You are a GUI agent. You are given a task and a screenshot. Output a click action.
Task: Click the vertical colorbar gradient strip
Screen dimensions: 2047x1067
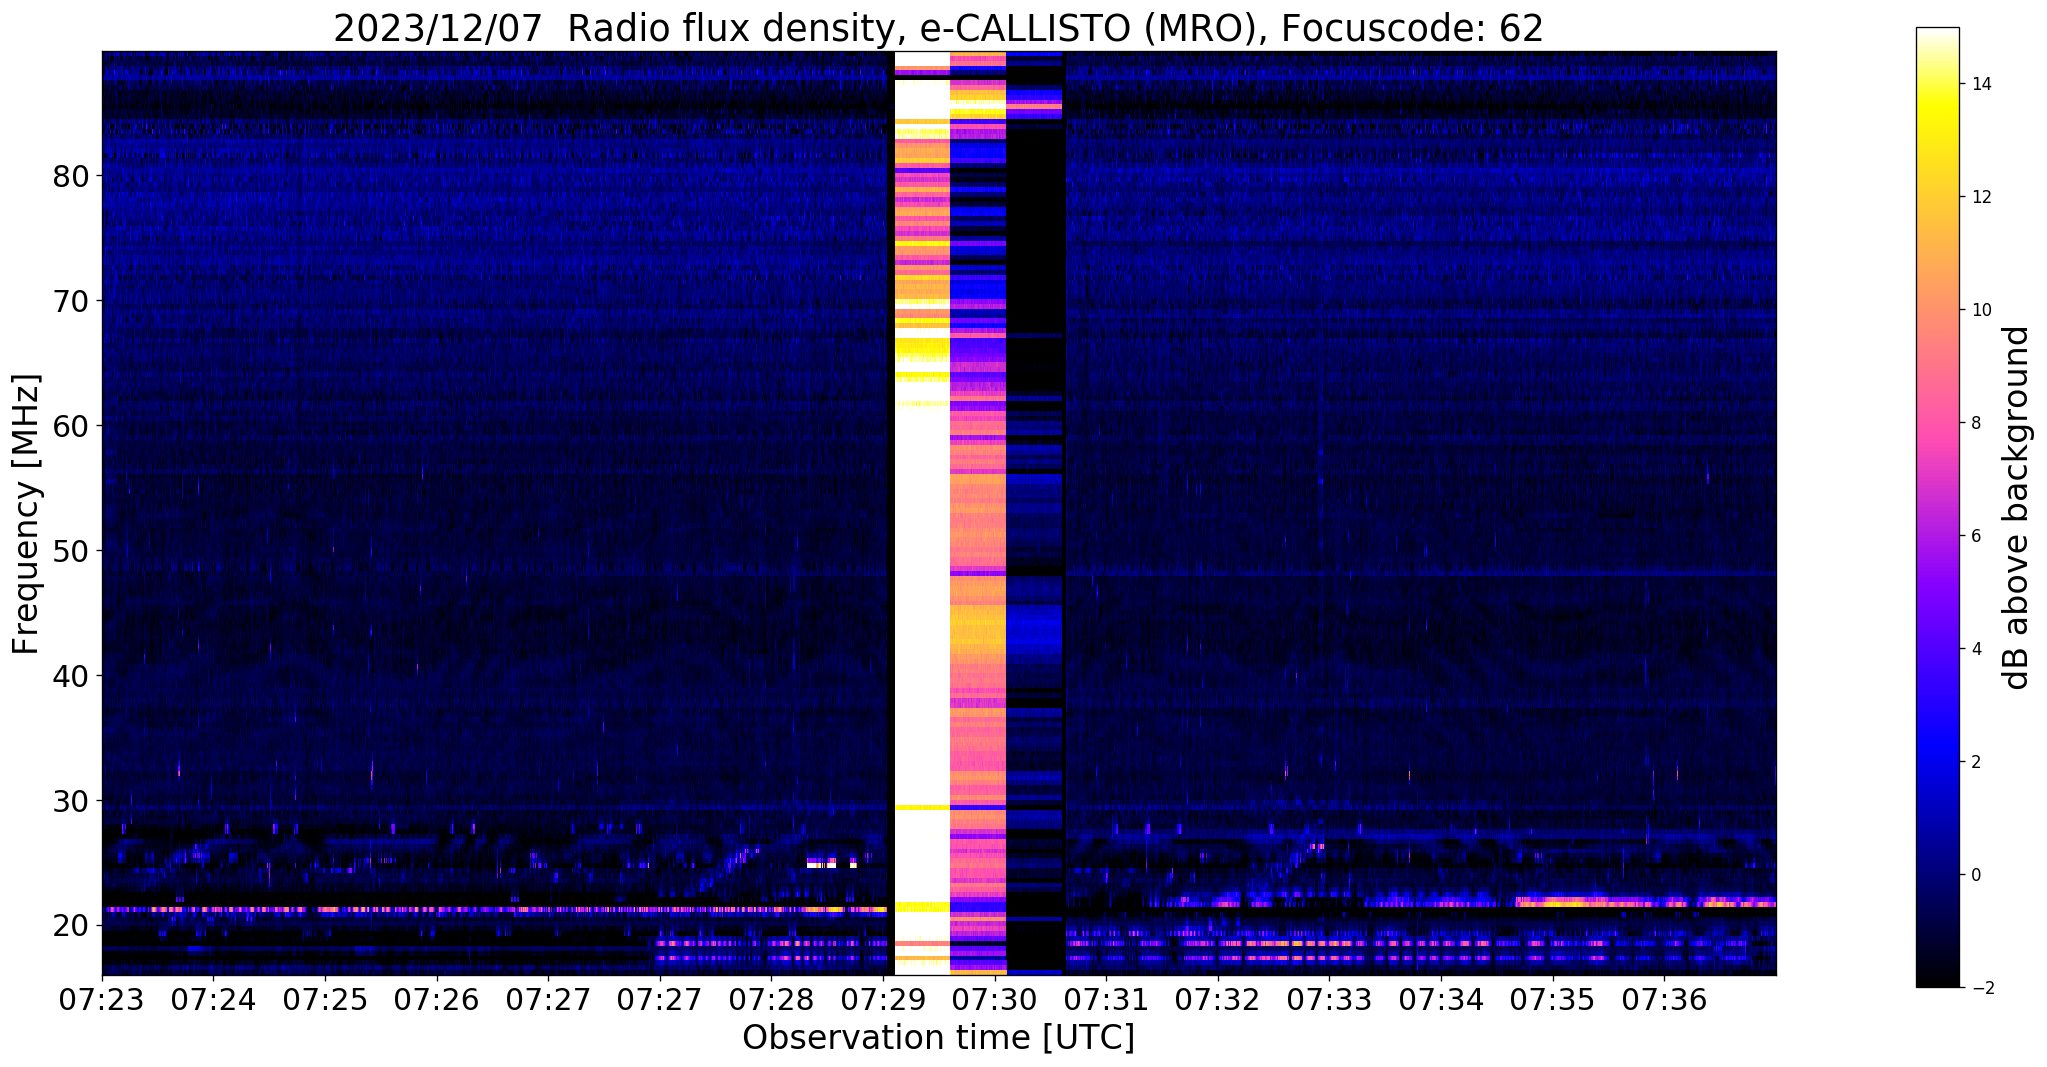[x=1937, y=508]
